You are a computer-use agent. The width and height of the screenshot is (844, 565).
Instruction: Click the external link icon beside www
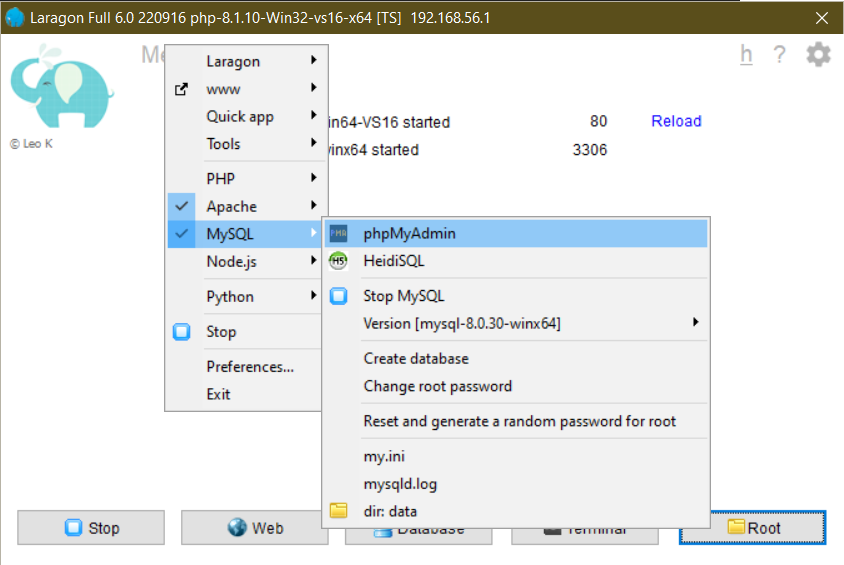tap(181, 89)
